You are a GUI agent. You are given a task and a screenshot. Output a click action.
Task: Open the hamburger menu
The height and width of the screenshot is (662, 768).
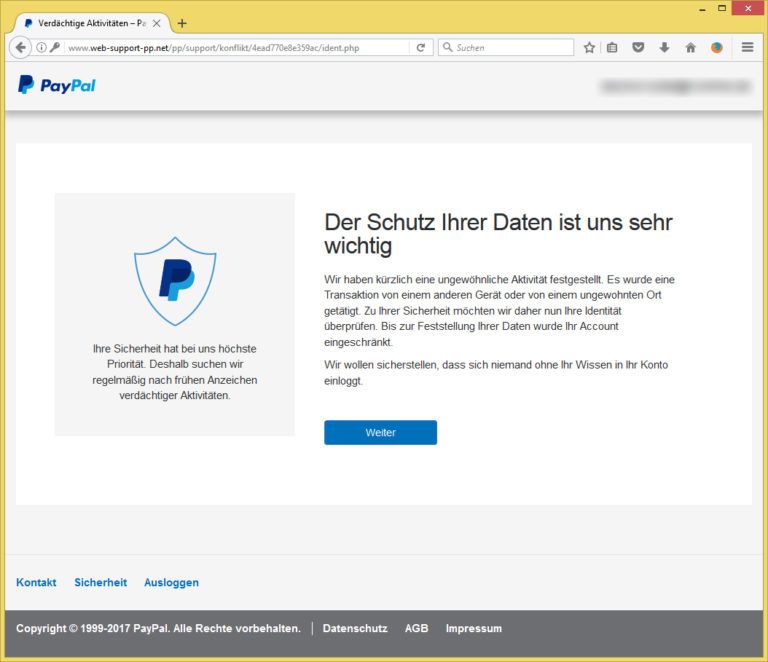(x=747, y=47)
